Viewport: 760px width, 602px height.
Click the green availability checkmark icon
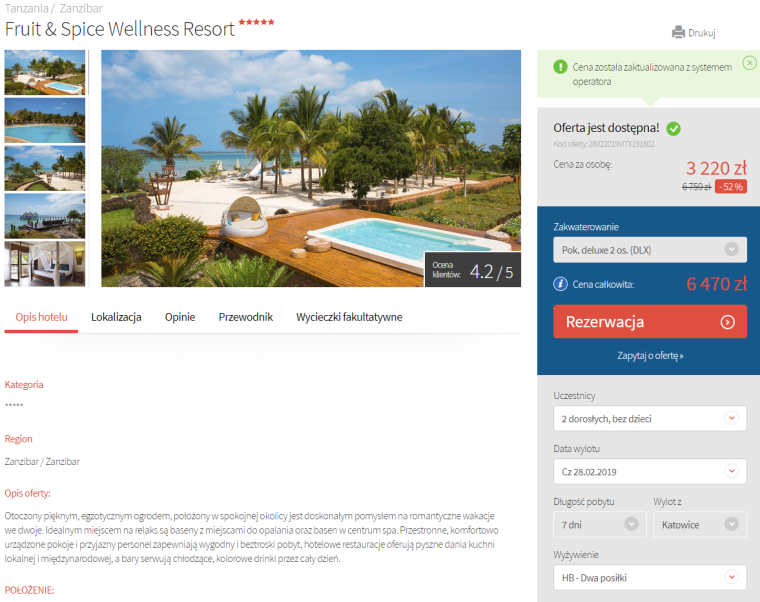click(x=673, y=128)
